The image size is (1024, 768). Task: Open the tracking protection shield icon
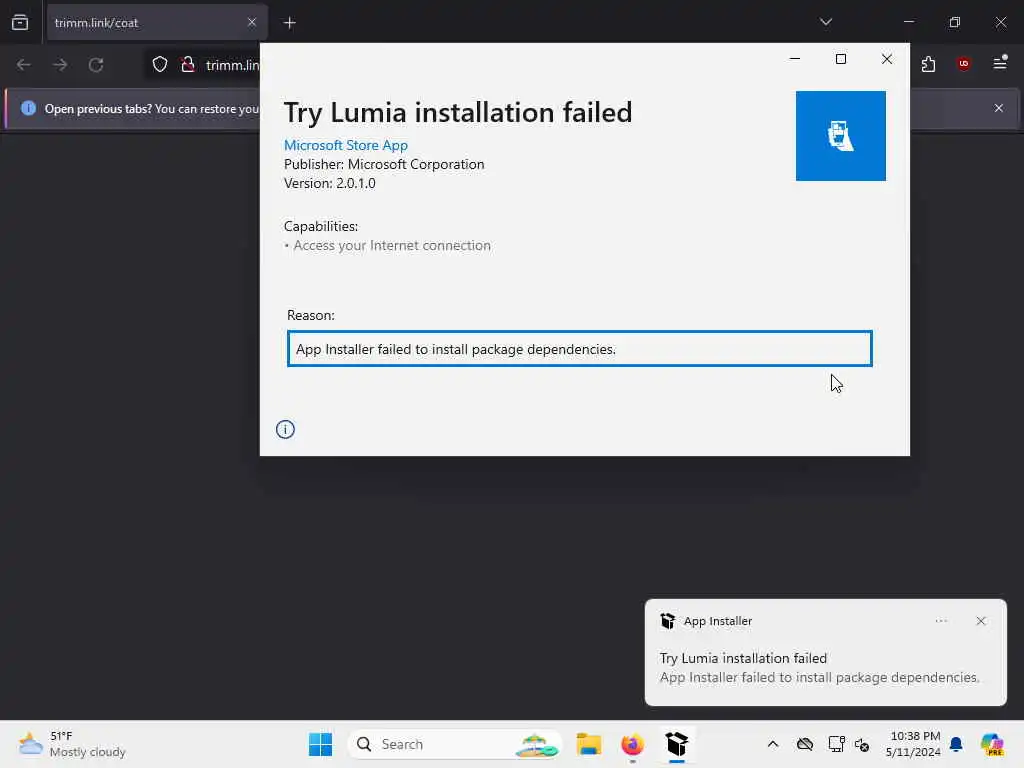click(160, 65)
